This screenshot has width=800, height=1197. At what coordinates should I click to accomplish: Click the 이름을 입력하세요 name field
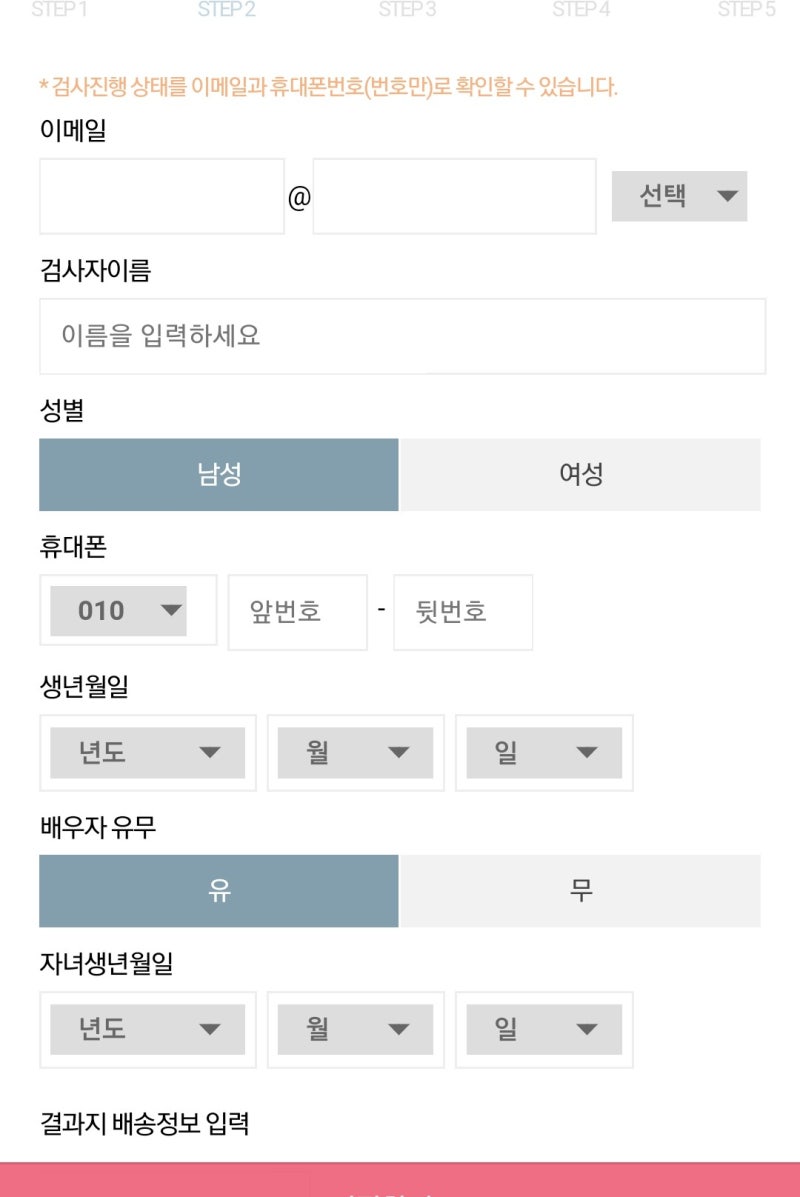(x=402, y=336)
